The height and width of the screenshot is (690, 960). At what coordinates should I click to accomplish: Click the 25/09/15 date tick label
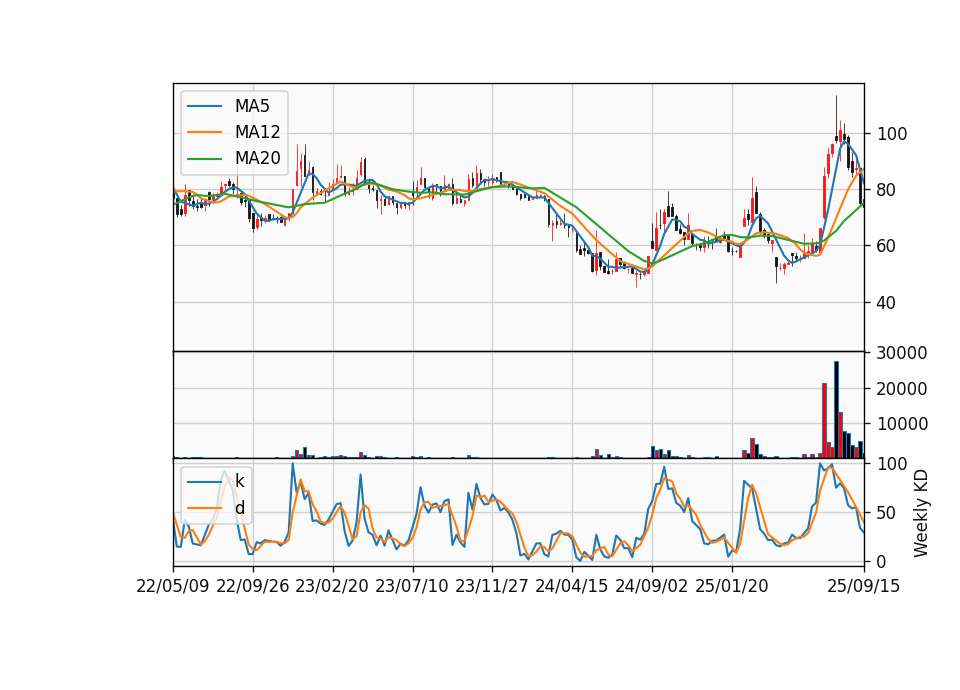[864, 586]
